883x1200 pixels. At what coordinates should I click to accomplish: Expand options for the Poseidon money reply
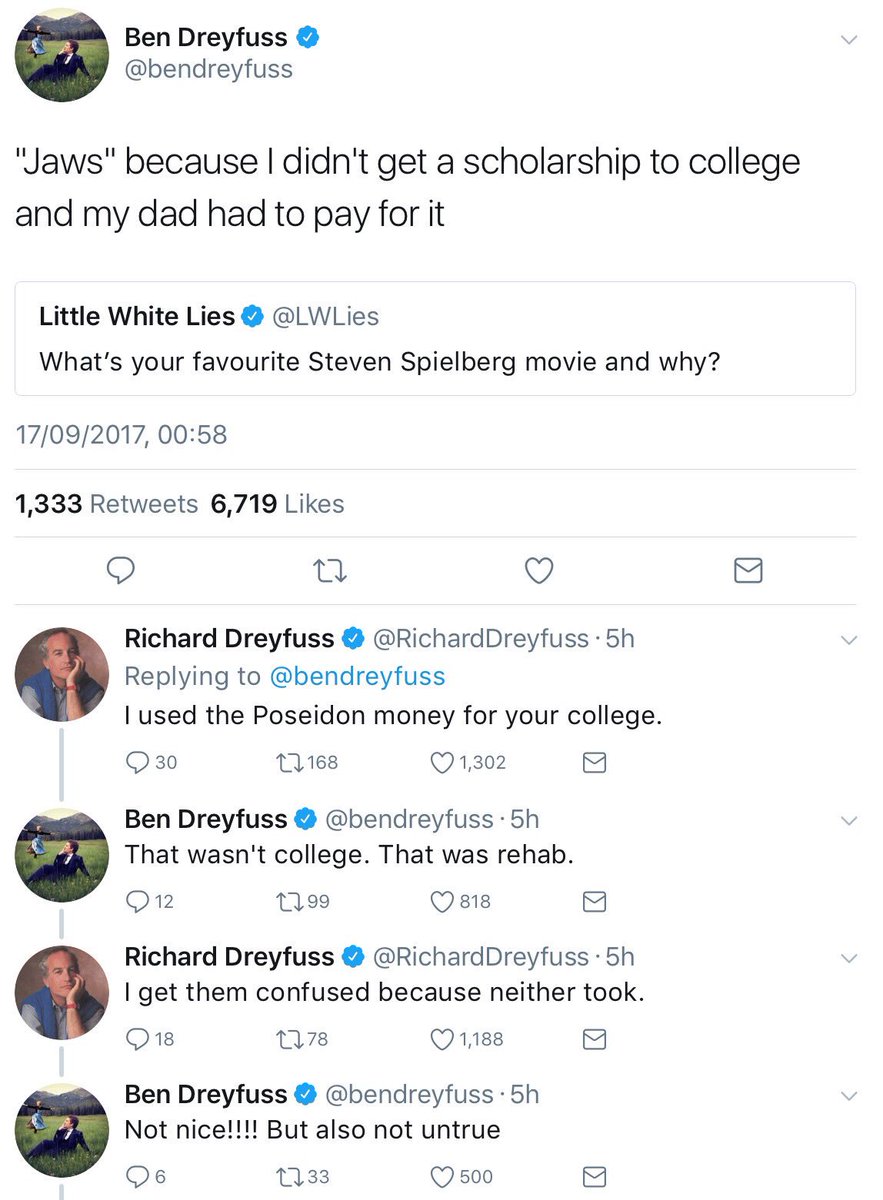pyautogui.click(x=849, y=640)
